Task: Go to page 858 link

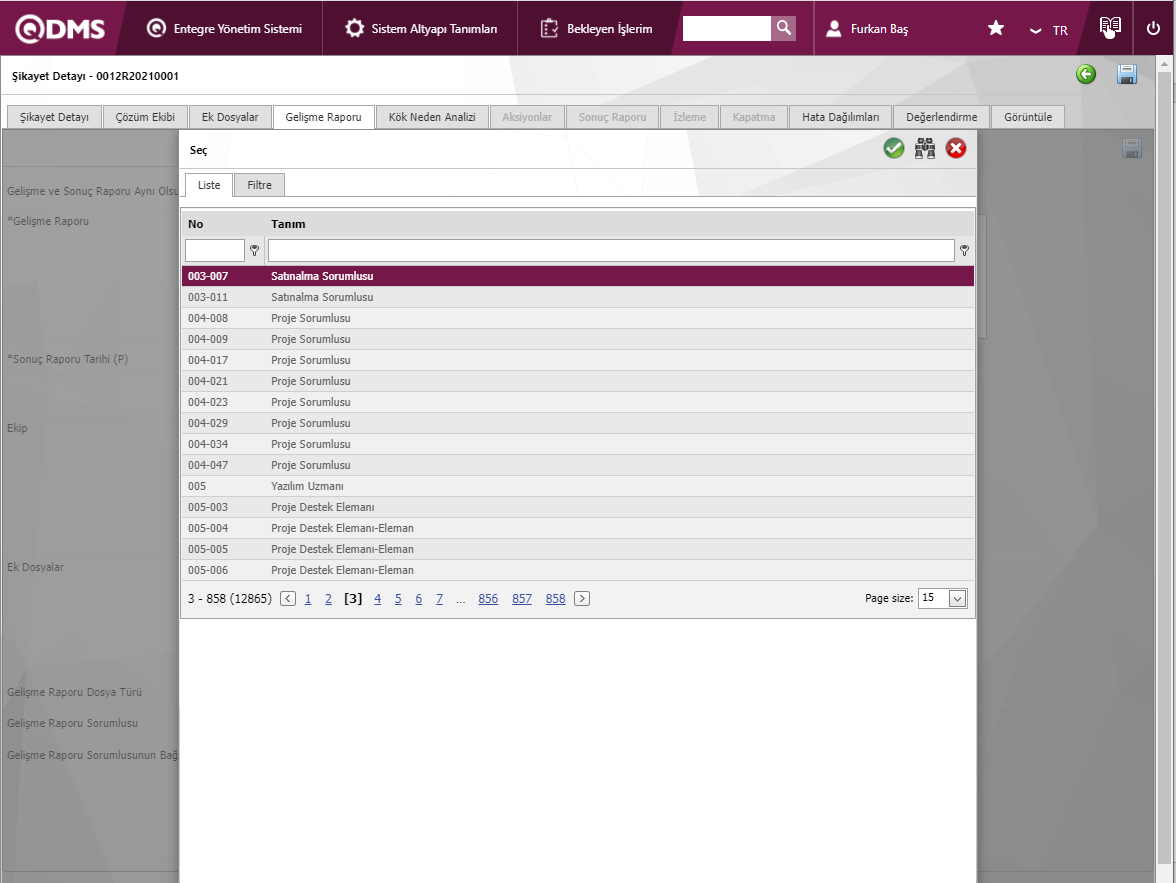Action: click(x=556, y=599)
